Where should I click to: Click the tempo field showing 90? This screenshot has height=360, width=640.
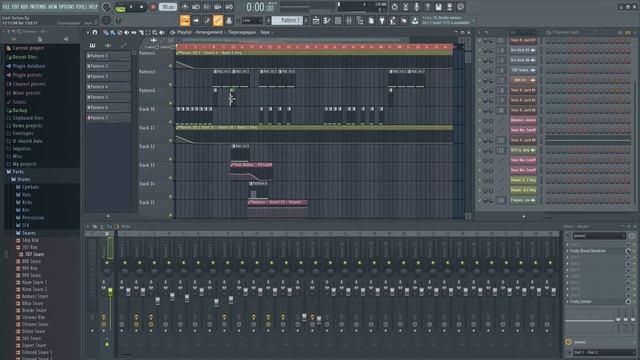coord(168,7)
